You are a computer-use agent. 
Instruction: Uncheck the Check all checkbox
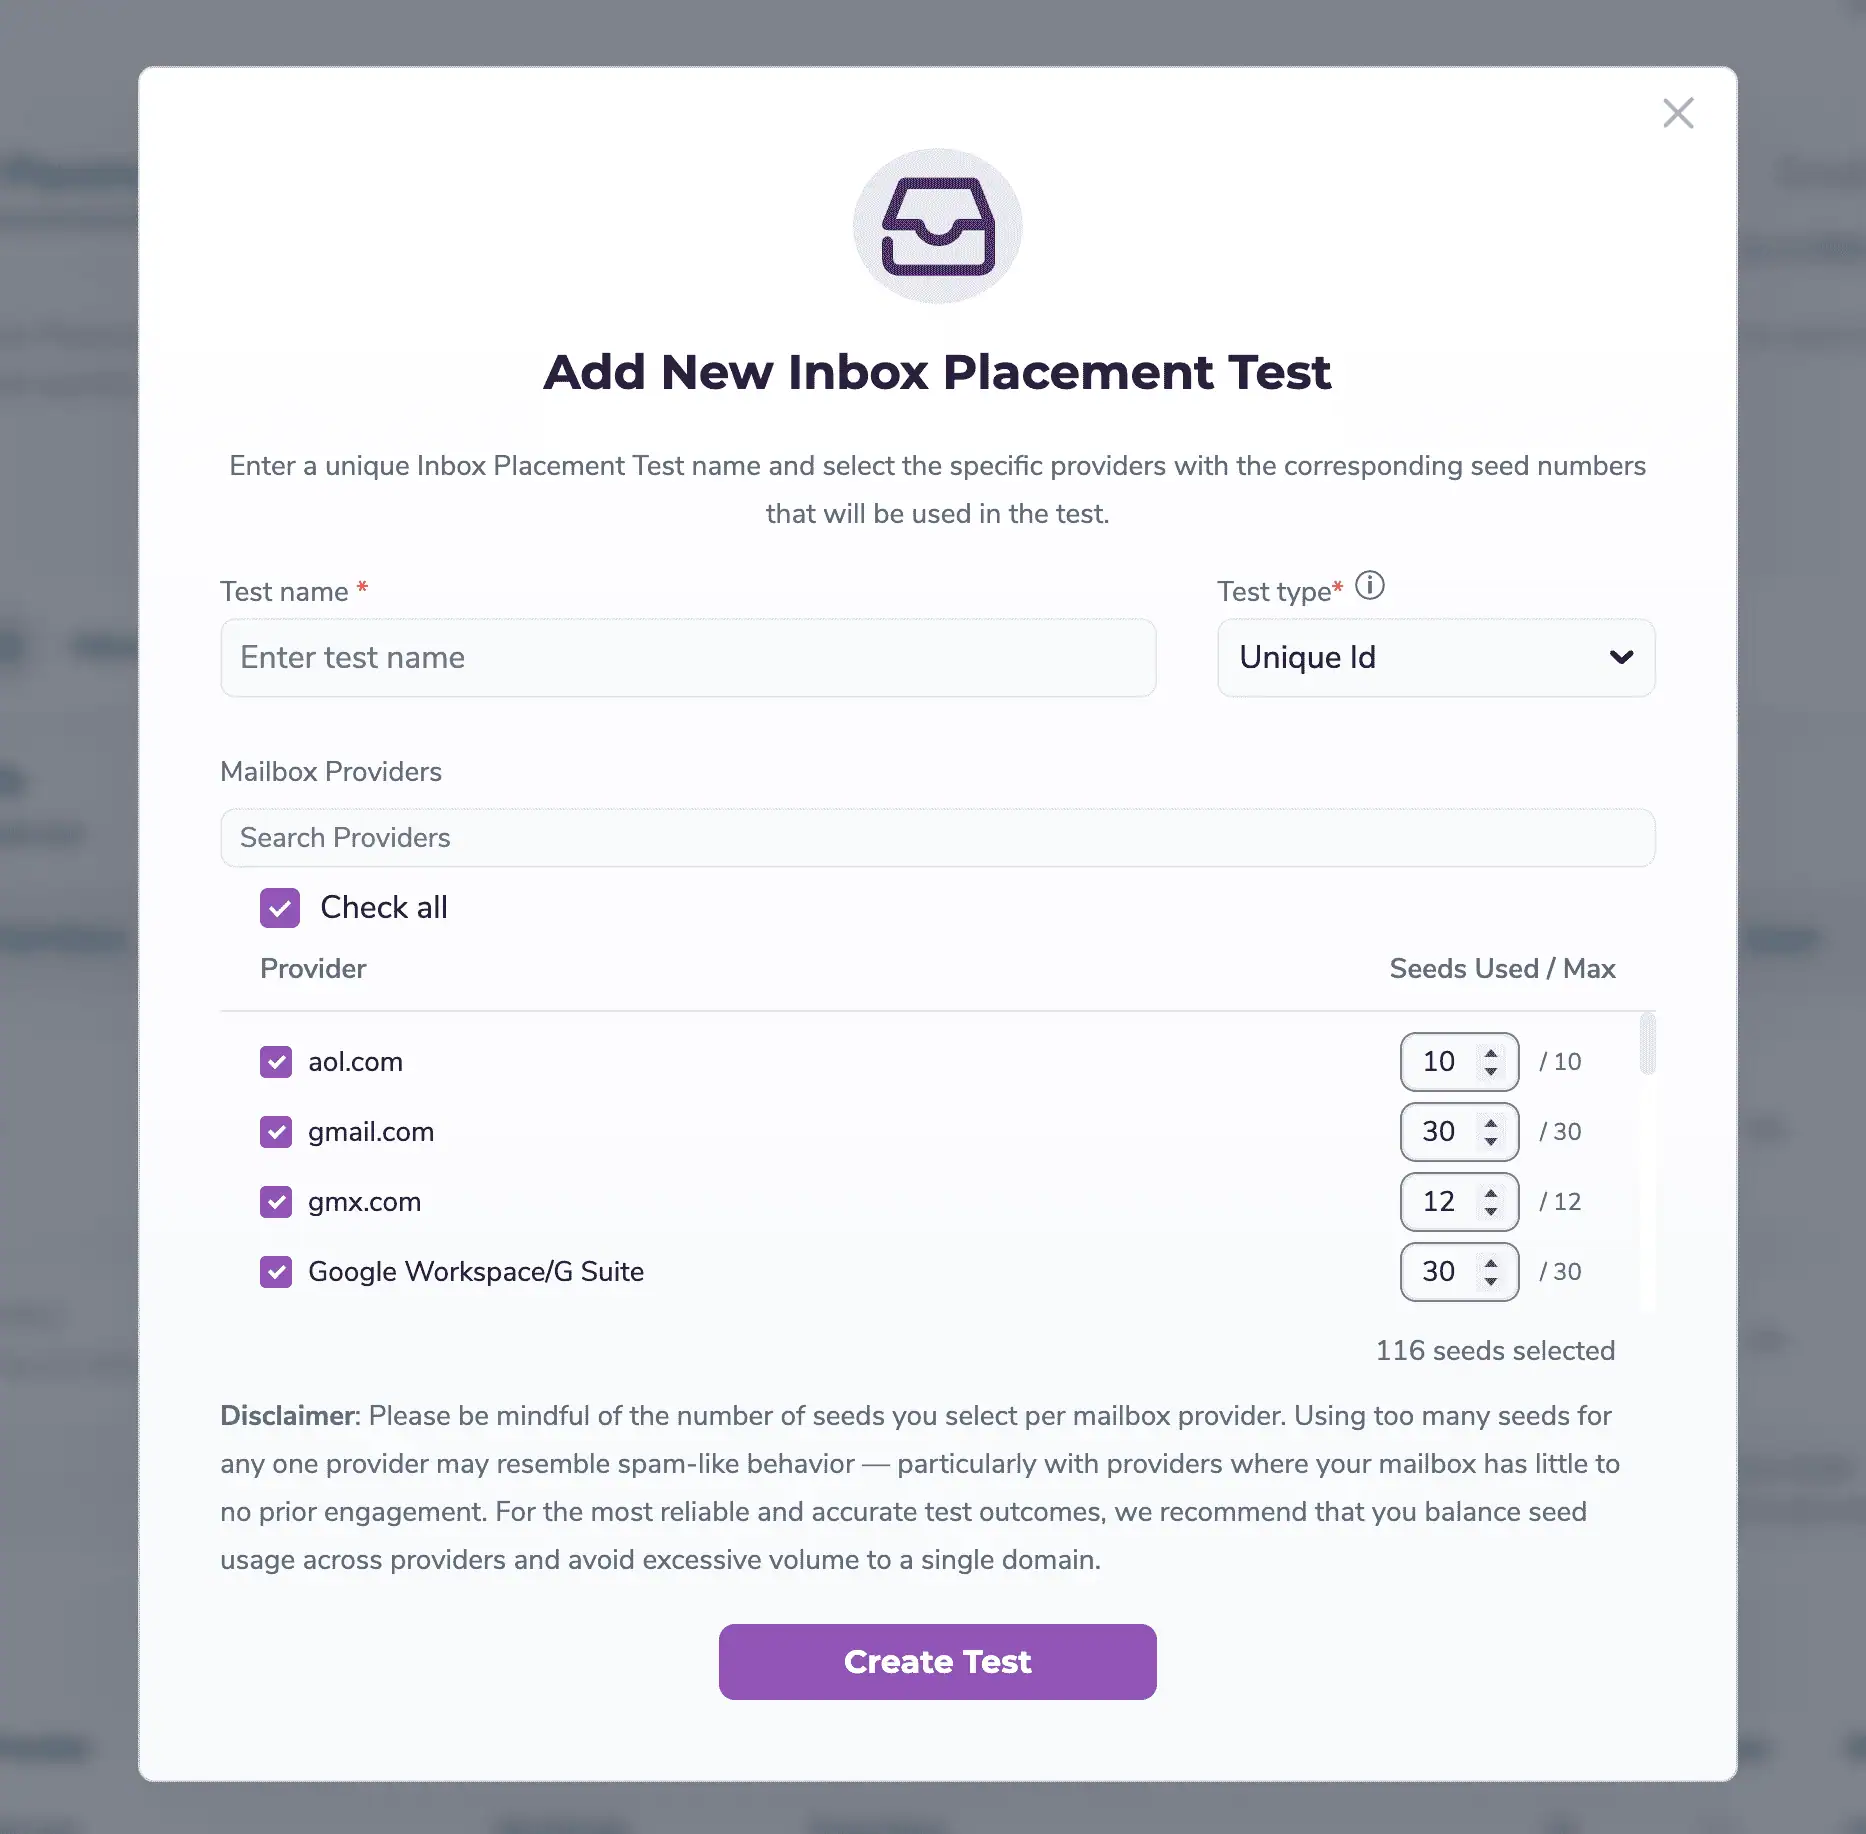click(x=280, y=907)
